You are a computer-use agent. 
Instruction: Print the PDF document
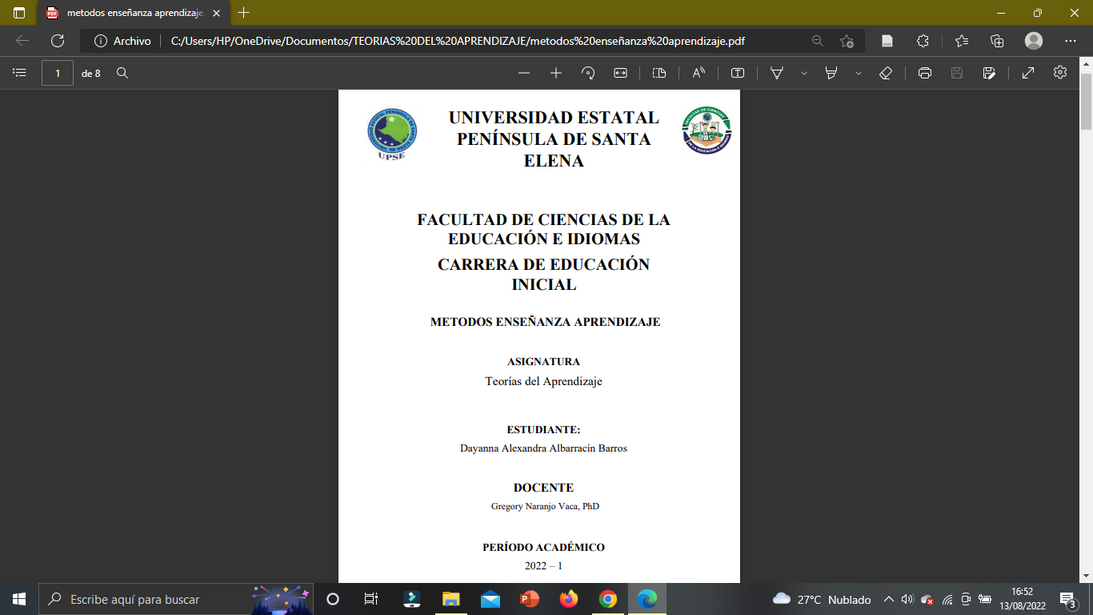pos(925,73)
